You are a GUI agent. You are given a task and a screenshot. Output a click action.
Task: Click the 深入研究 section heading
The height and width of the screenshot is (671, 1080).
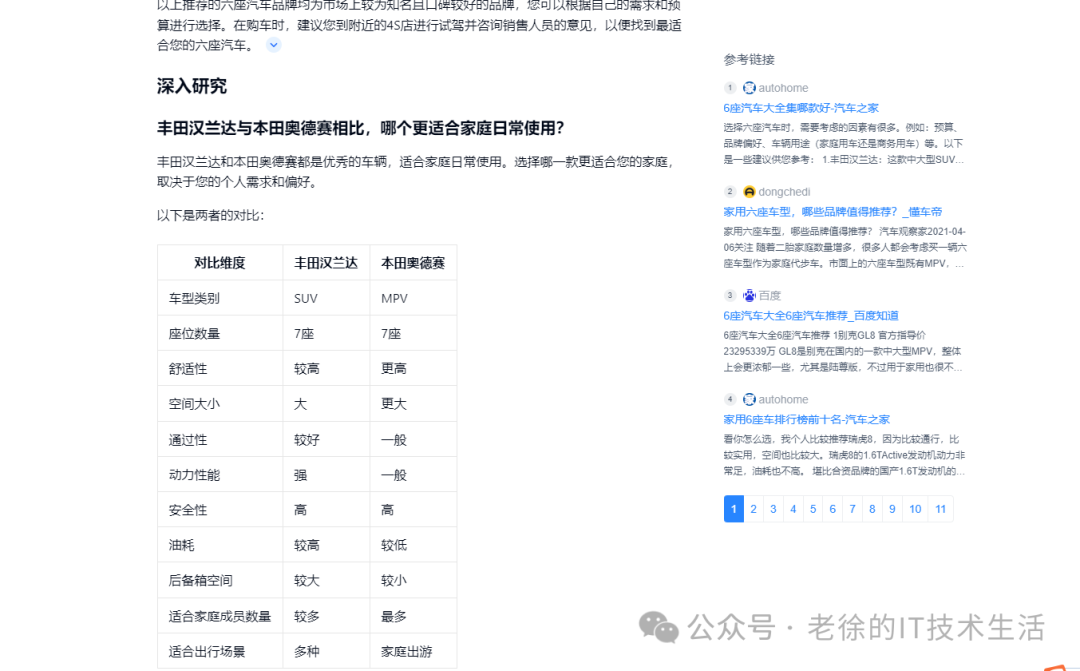[191, 86]
